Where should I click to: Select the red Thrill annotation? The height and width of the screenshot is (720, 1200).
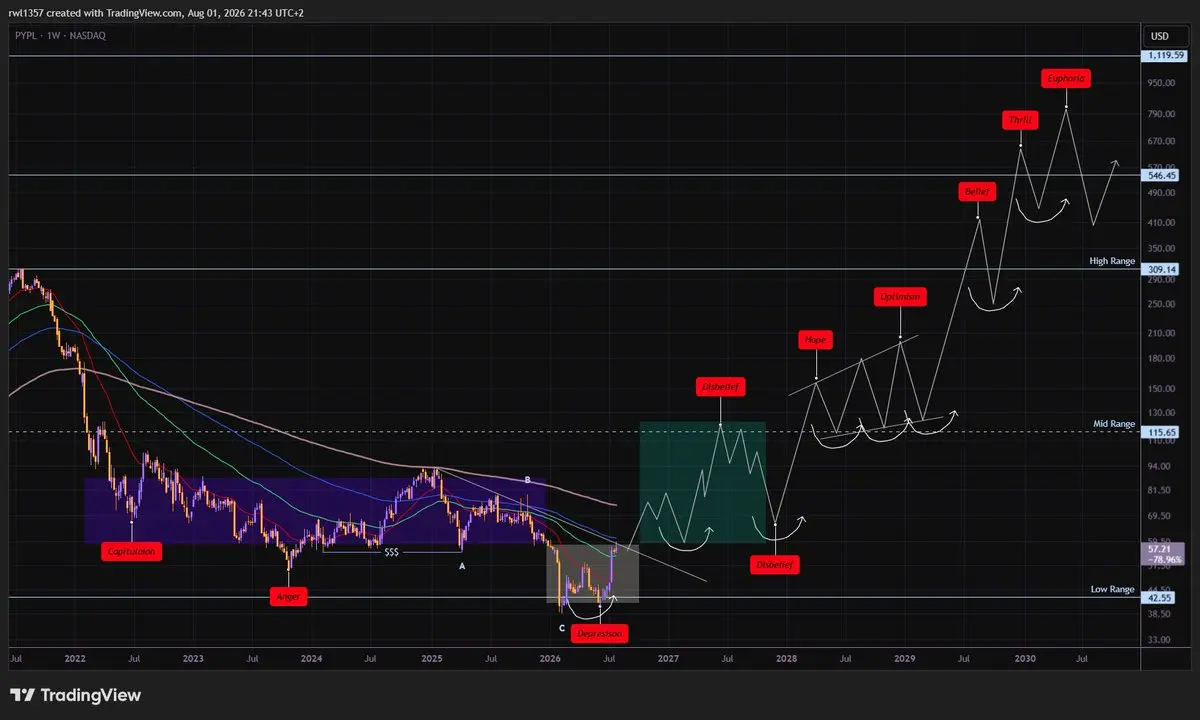tap(1020, 120)
